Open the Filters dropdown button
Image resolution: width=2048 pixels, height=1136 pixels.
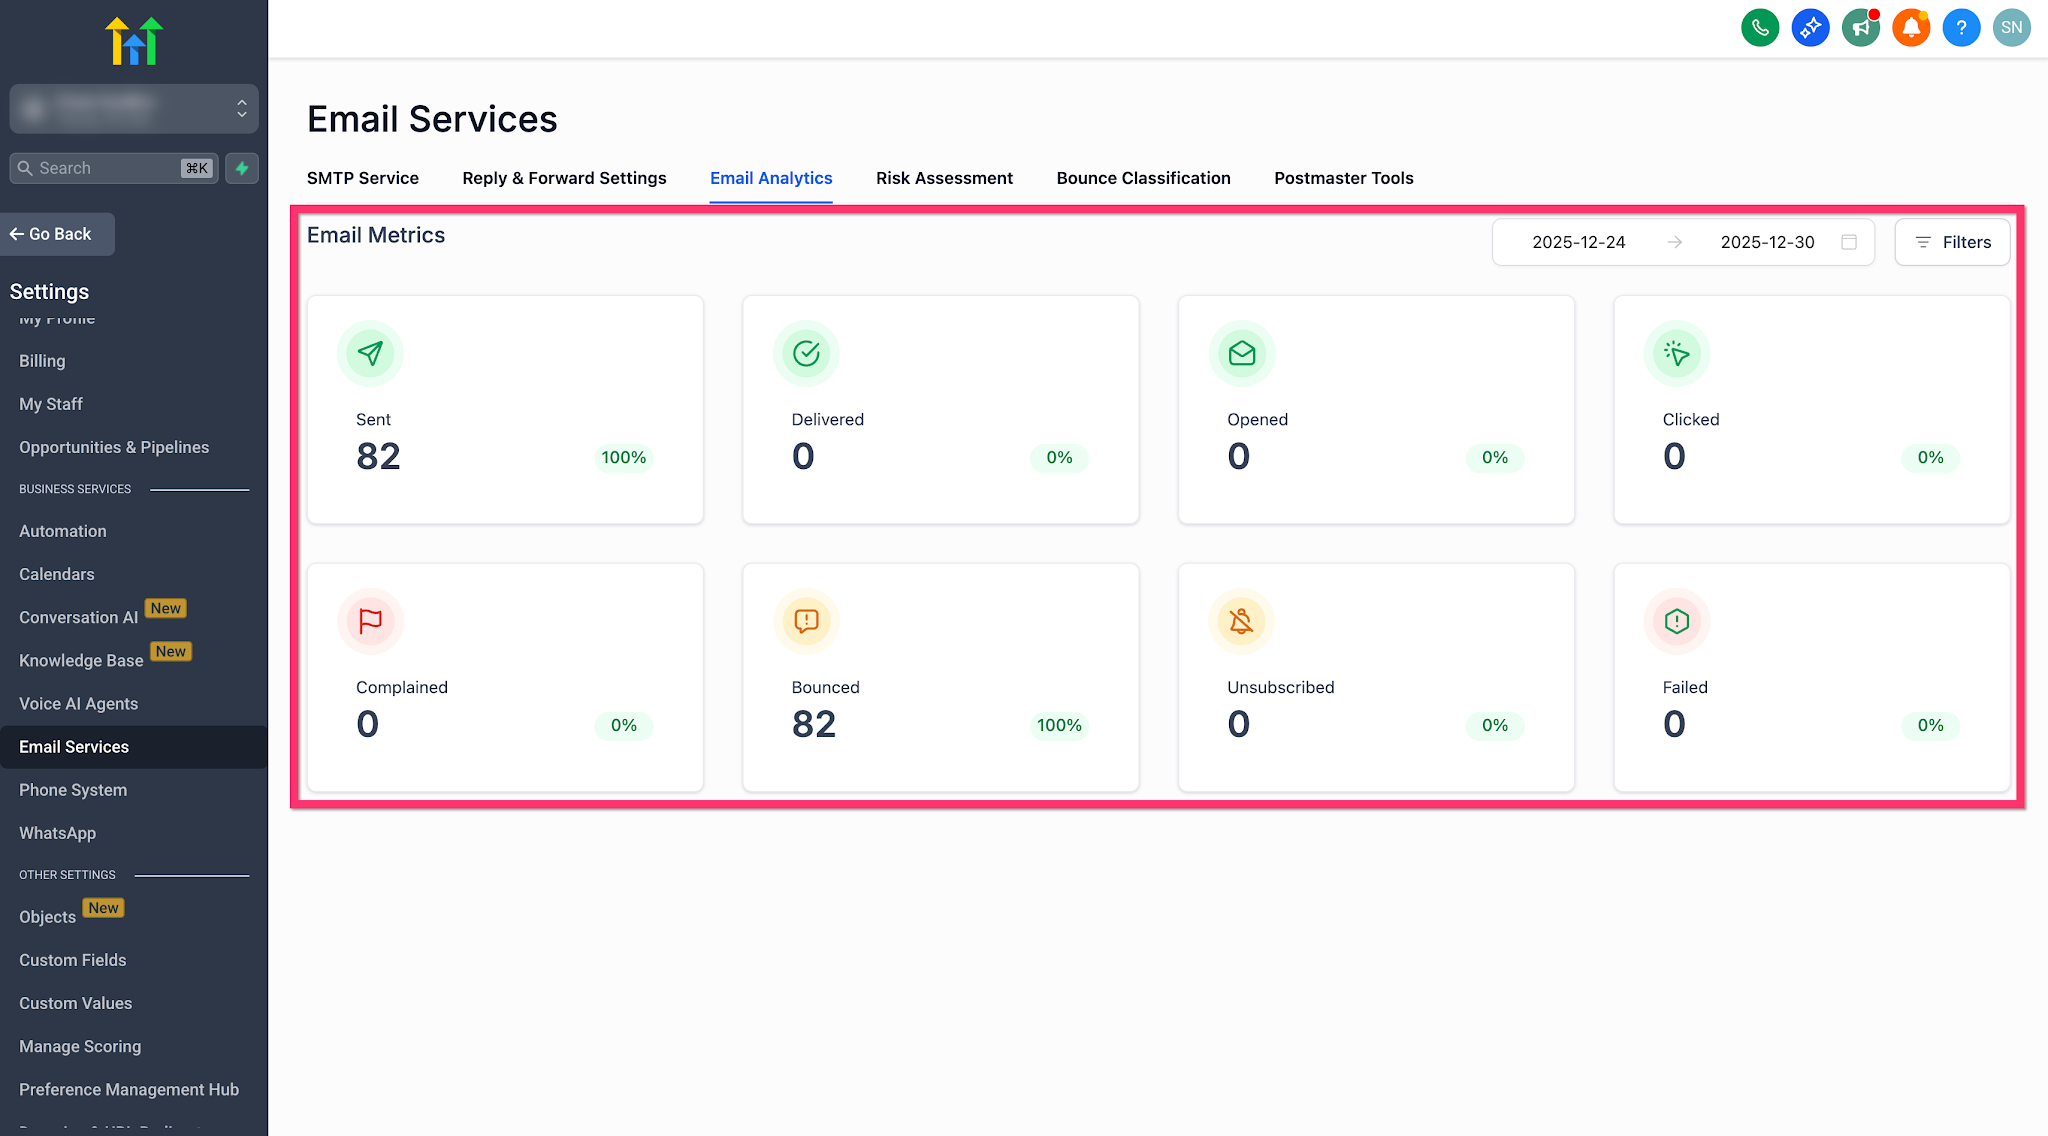[1952, 242]
